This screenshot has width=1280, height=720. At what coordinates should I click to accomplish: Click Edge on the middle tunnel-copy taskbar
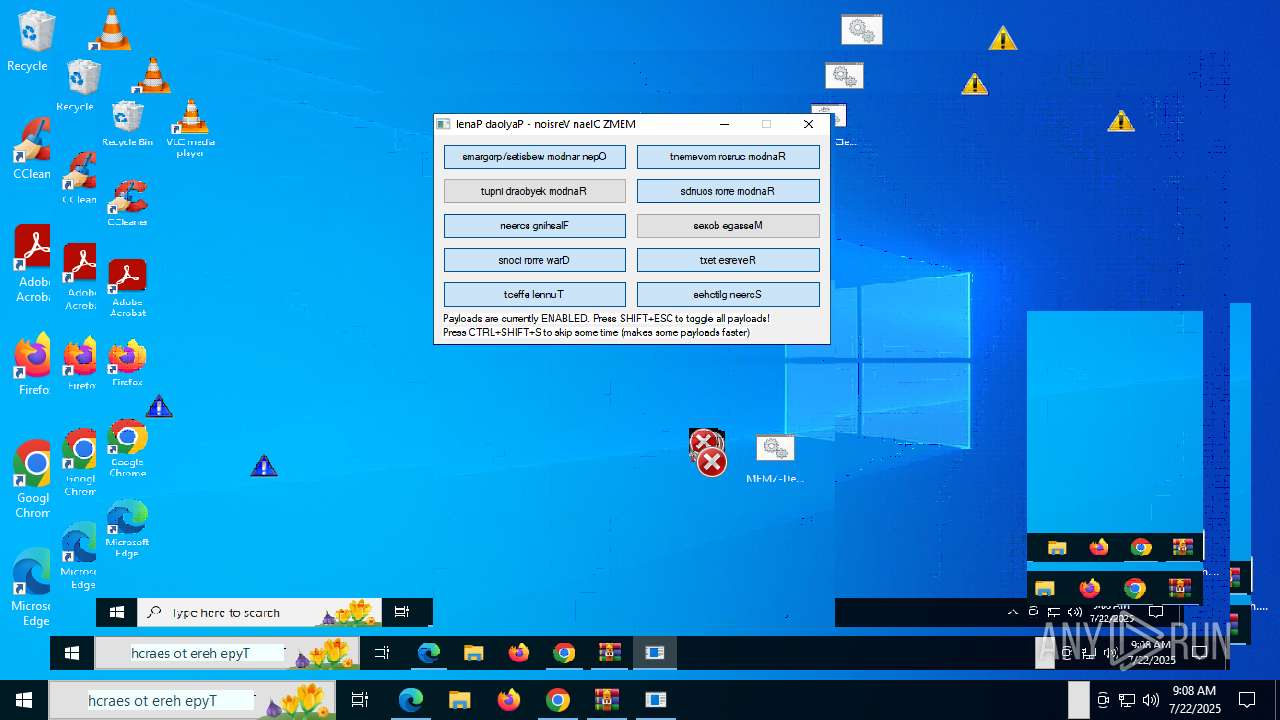429,653
